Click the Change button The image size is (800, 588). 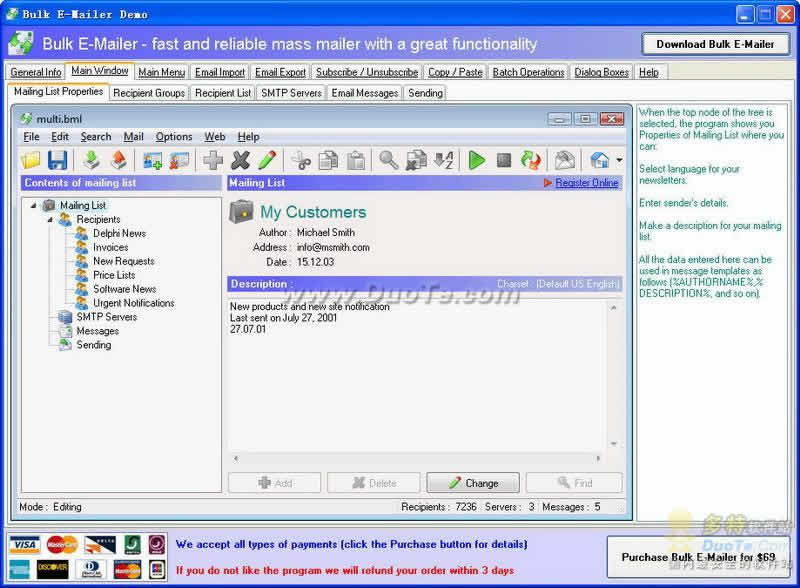[x=473, y=483]
